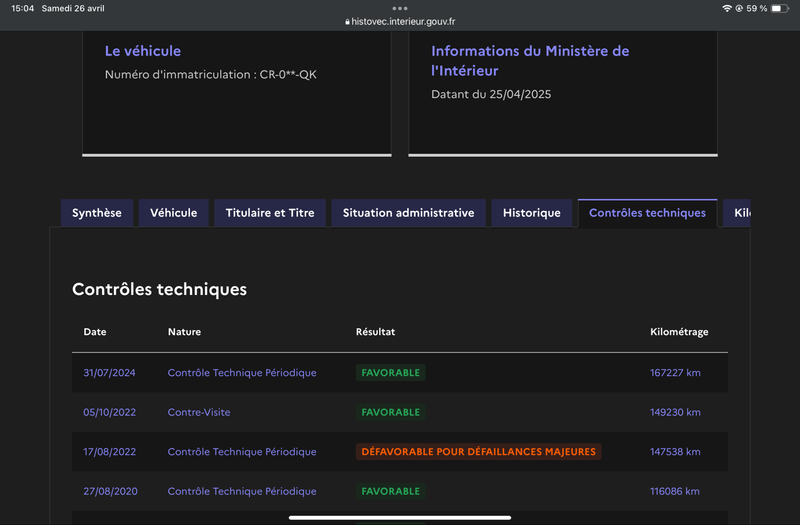This screenshot has width=800, height=525.
Task: Click Contrôle Technique Périodique in the 17/08/2022 row
Action: tap(242, 452)
